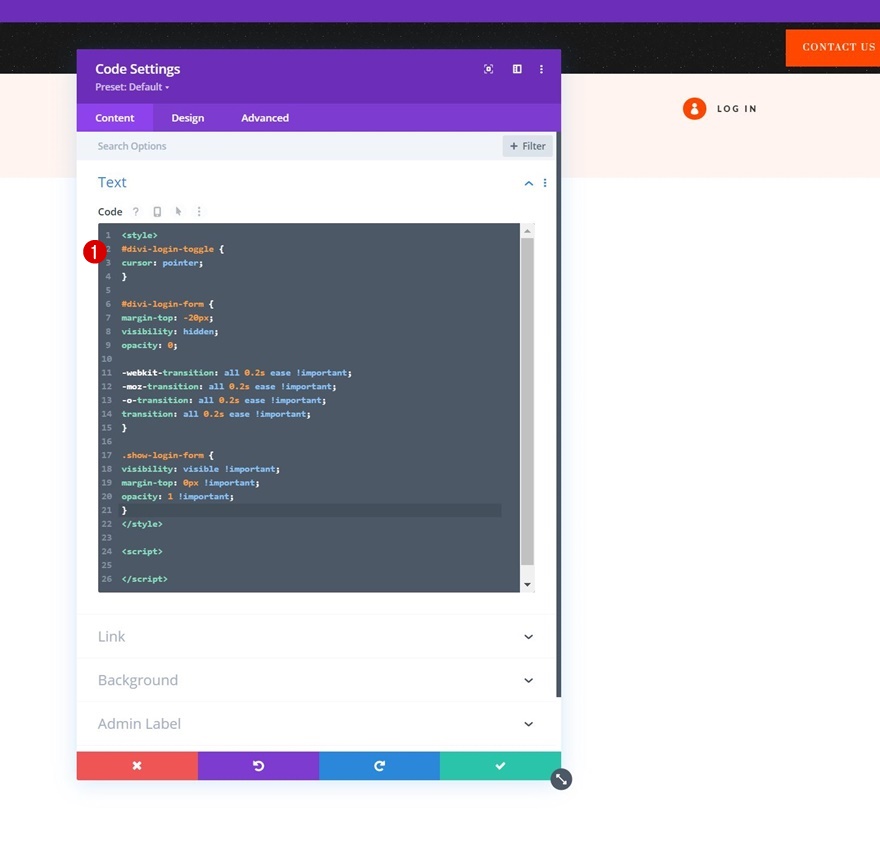Place cursor on closing '</script>' tag line

[144, 579]
